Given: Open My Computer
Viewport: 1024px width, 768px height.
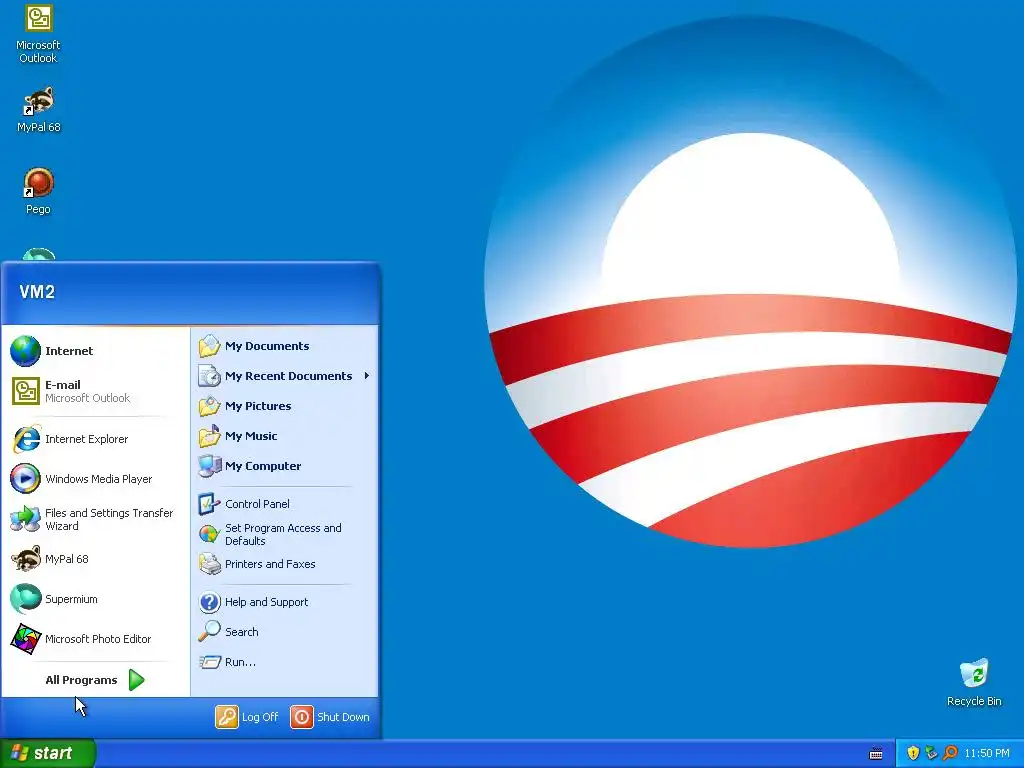Looking at the screenshot, I should pyautogui.click(x=285, y=466).
